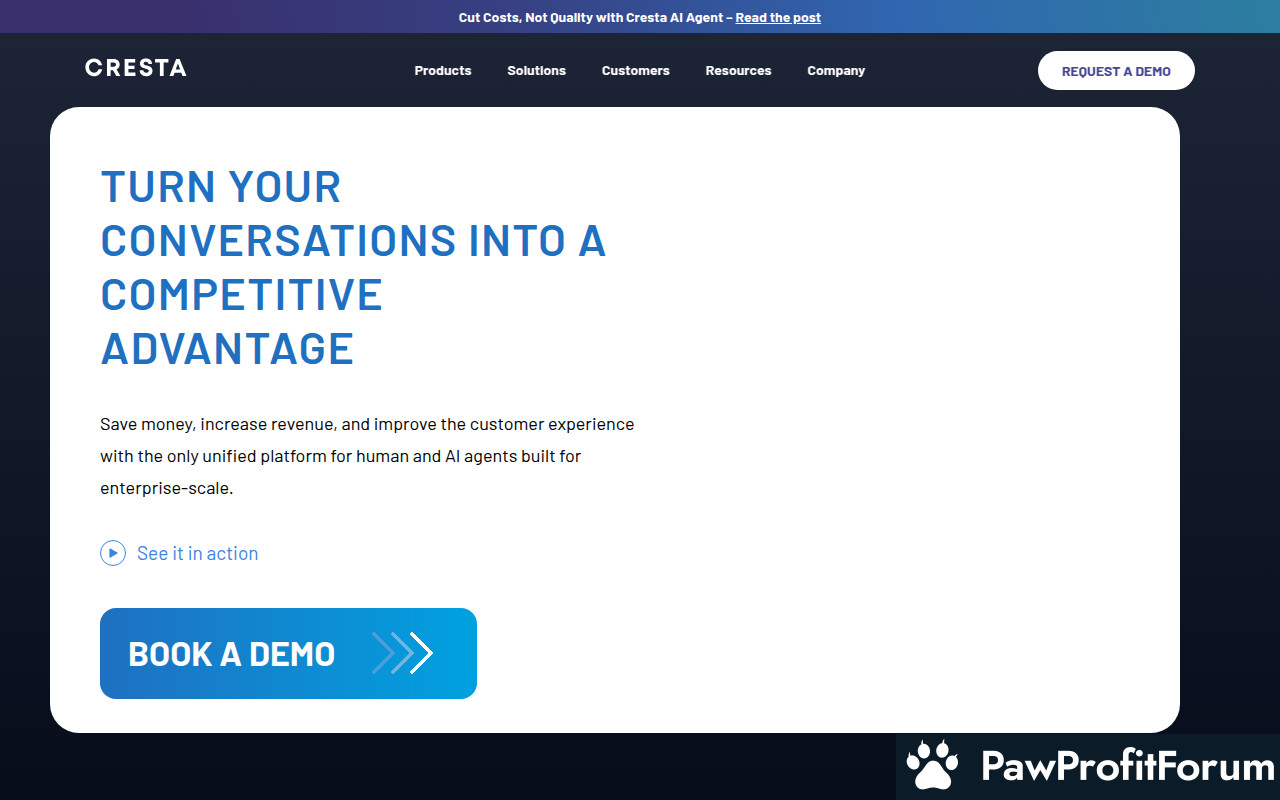Click the paw print icon in the watermark
1280x800 pixels.
(932, 766)
